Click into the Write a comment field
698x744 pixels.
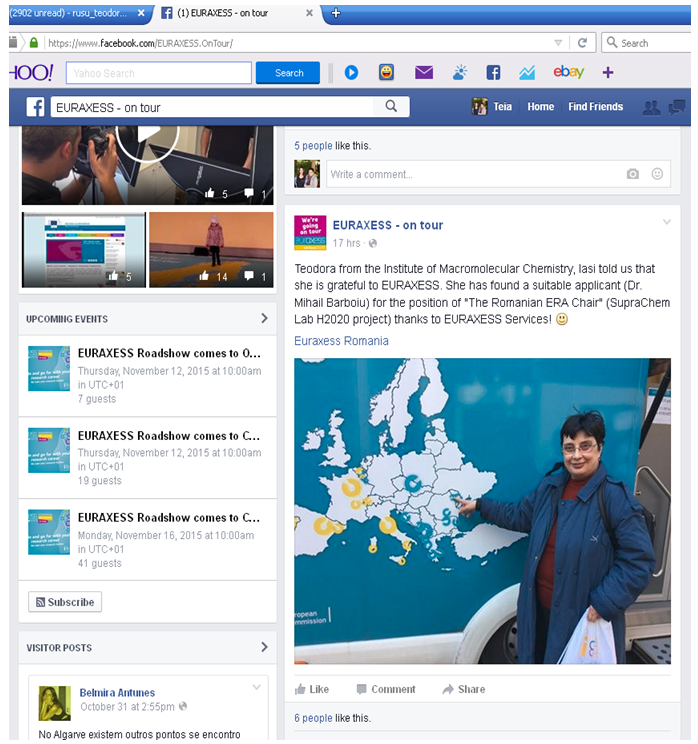(x=475, y=174)
